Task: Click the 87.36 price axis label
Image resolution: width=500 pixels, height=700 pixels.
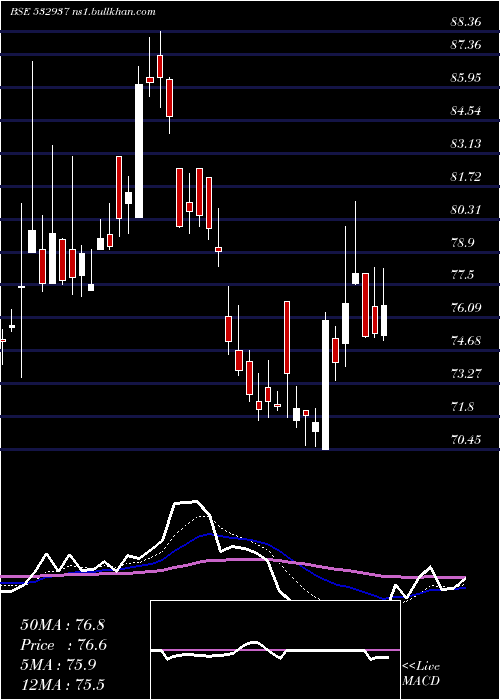Action: (466, 45)
